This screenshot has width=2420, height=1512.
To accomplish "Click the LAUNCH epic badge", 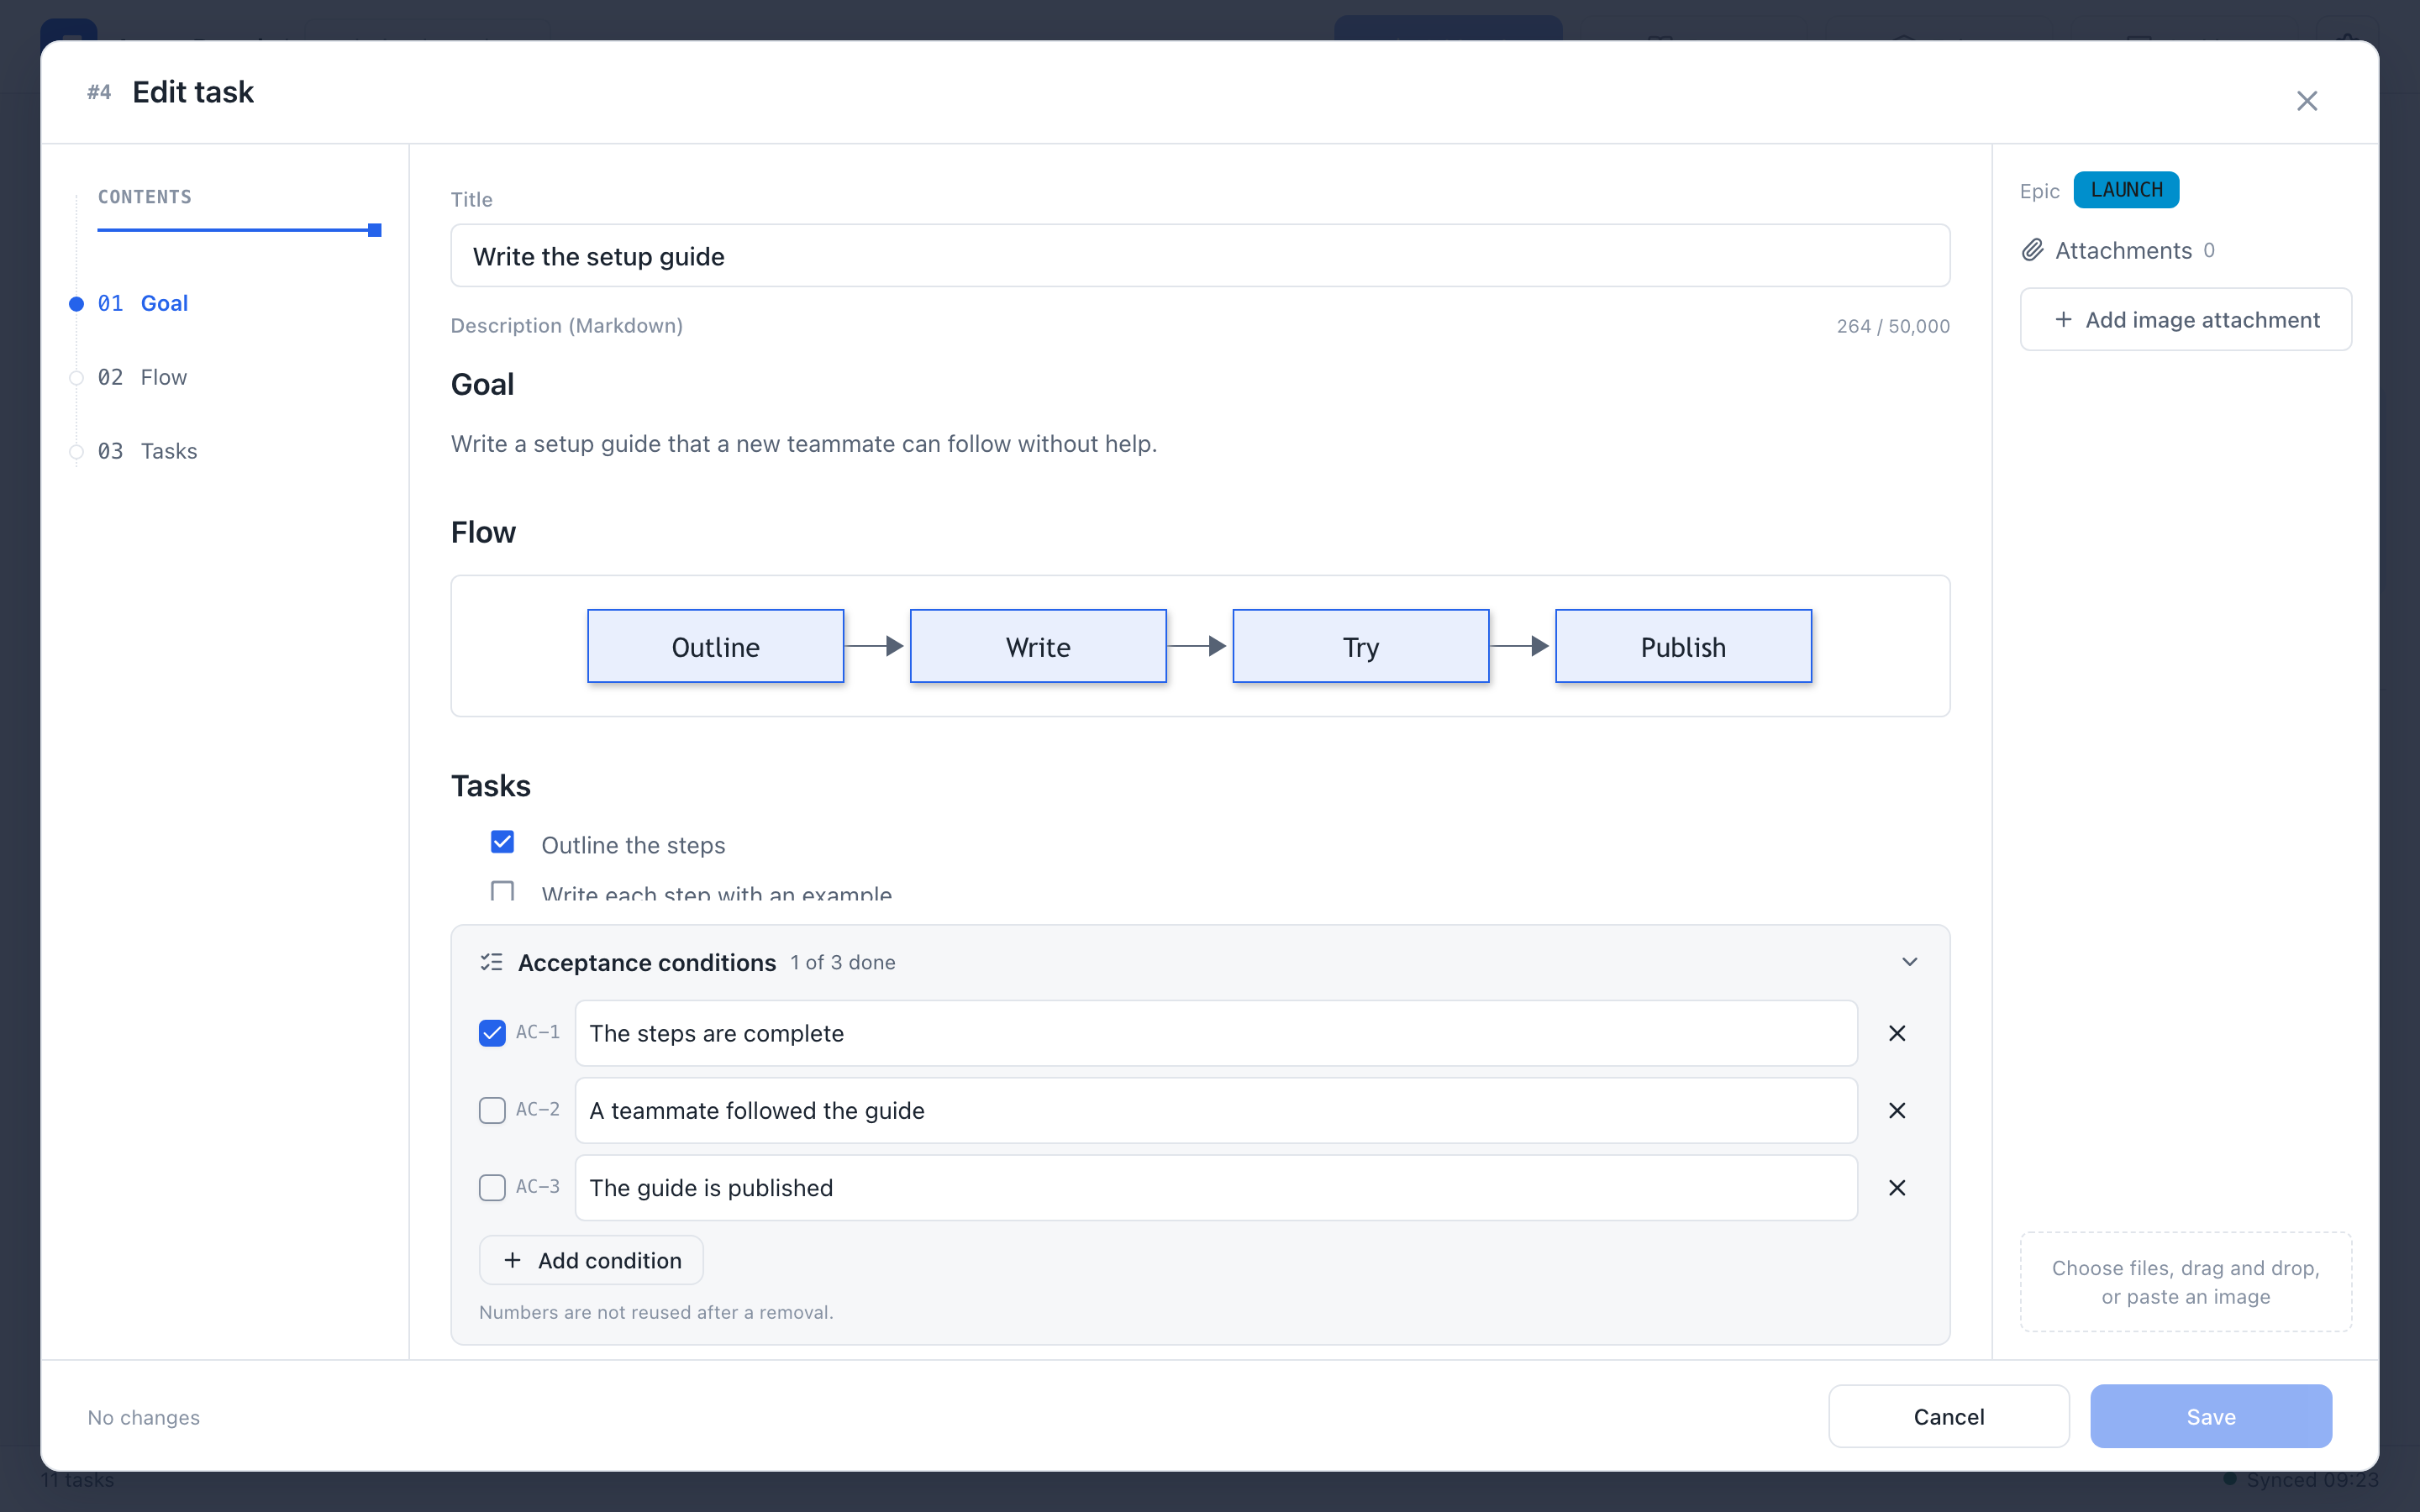I will 2126,190.
